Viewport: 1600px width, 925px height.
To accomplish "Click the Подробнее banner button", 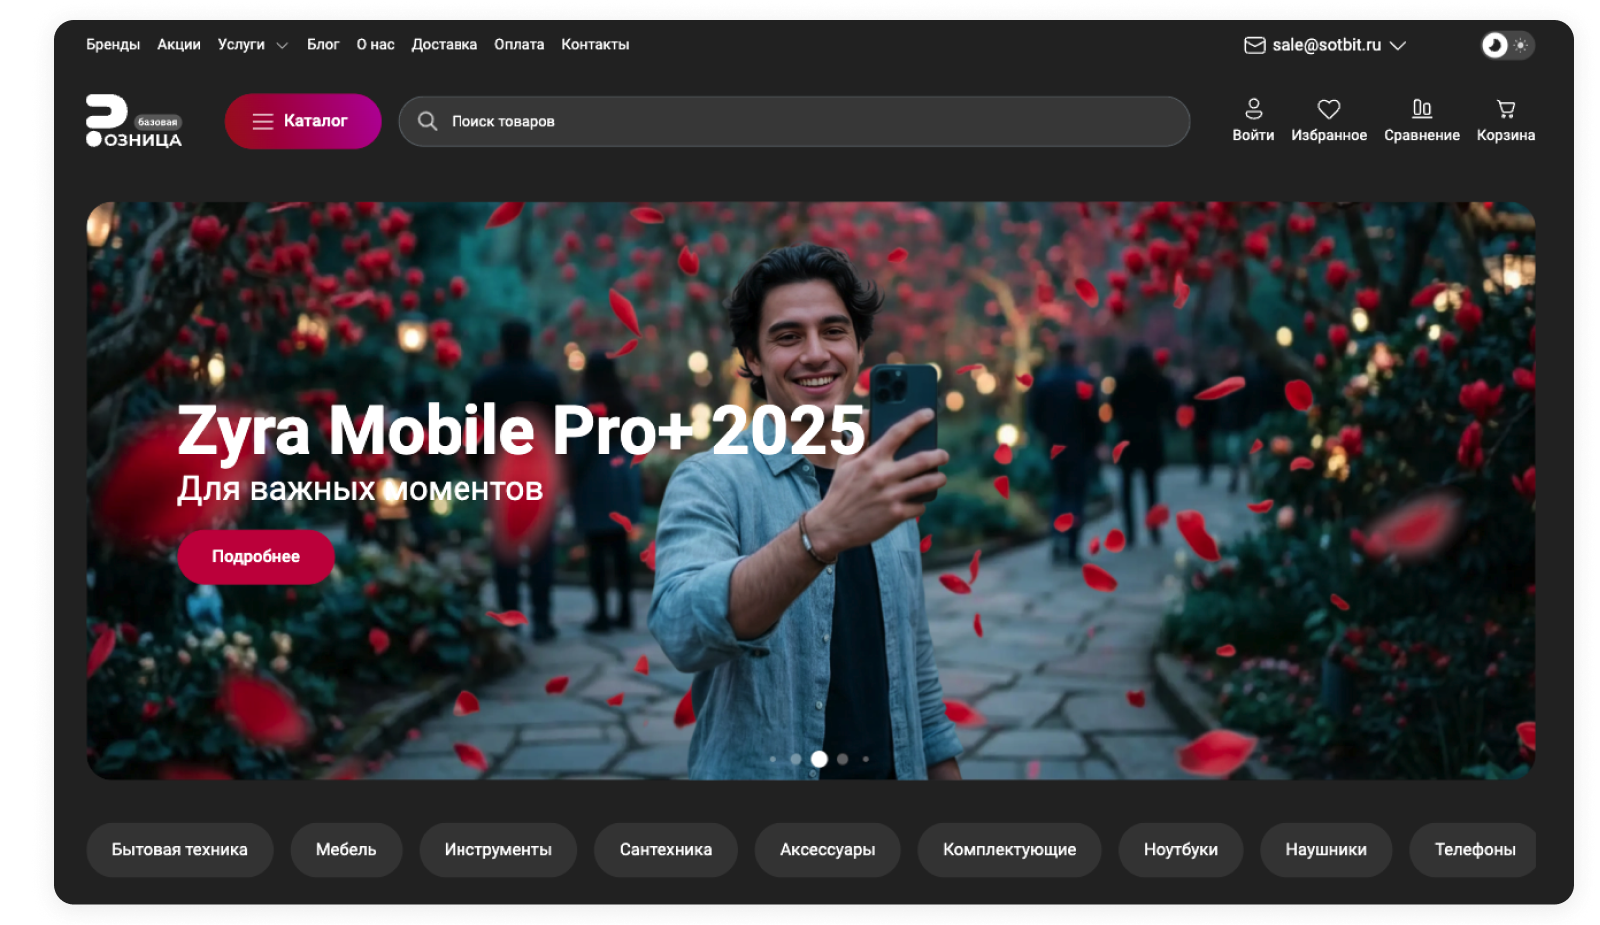I will (256, 556).
